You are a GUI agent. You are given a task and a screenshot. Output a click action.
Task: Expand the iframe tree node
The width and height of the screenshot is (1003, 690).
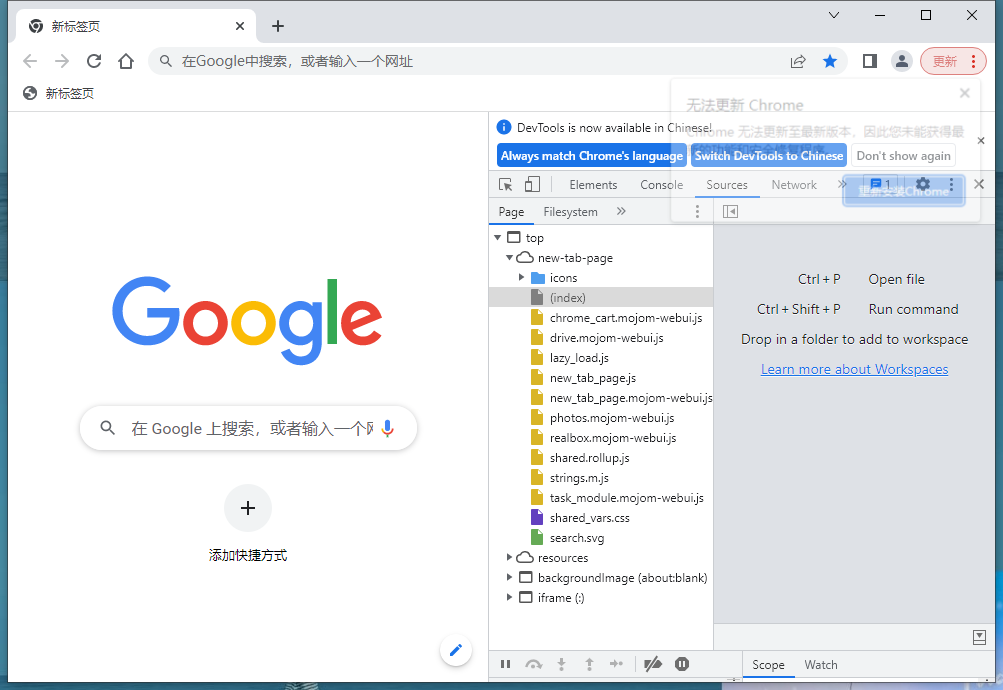(509, 597)
